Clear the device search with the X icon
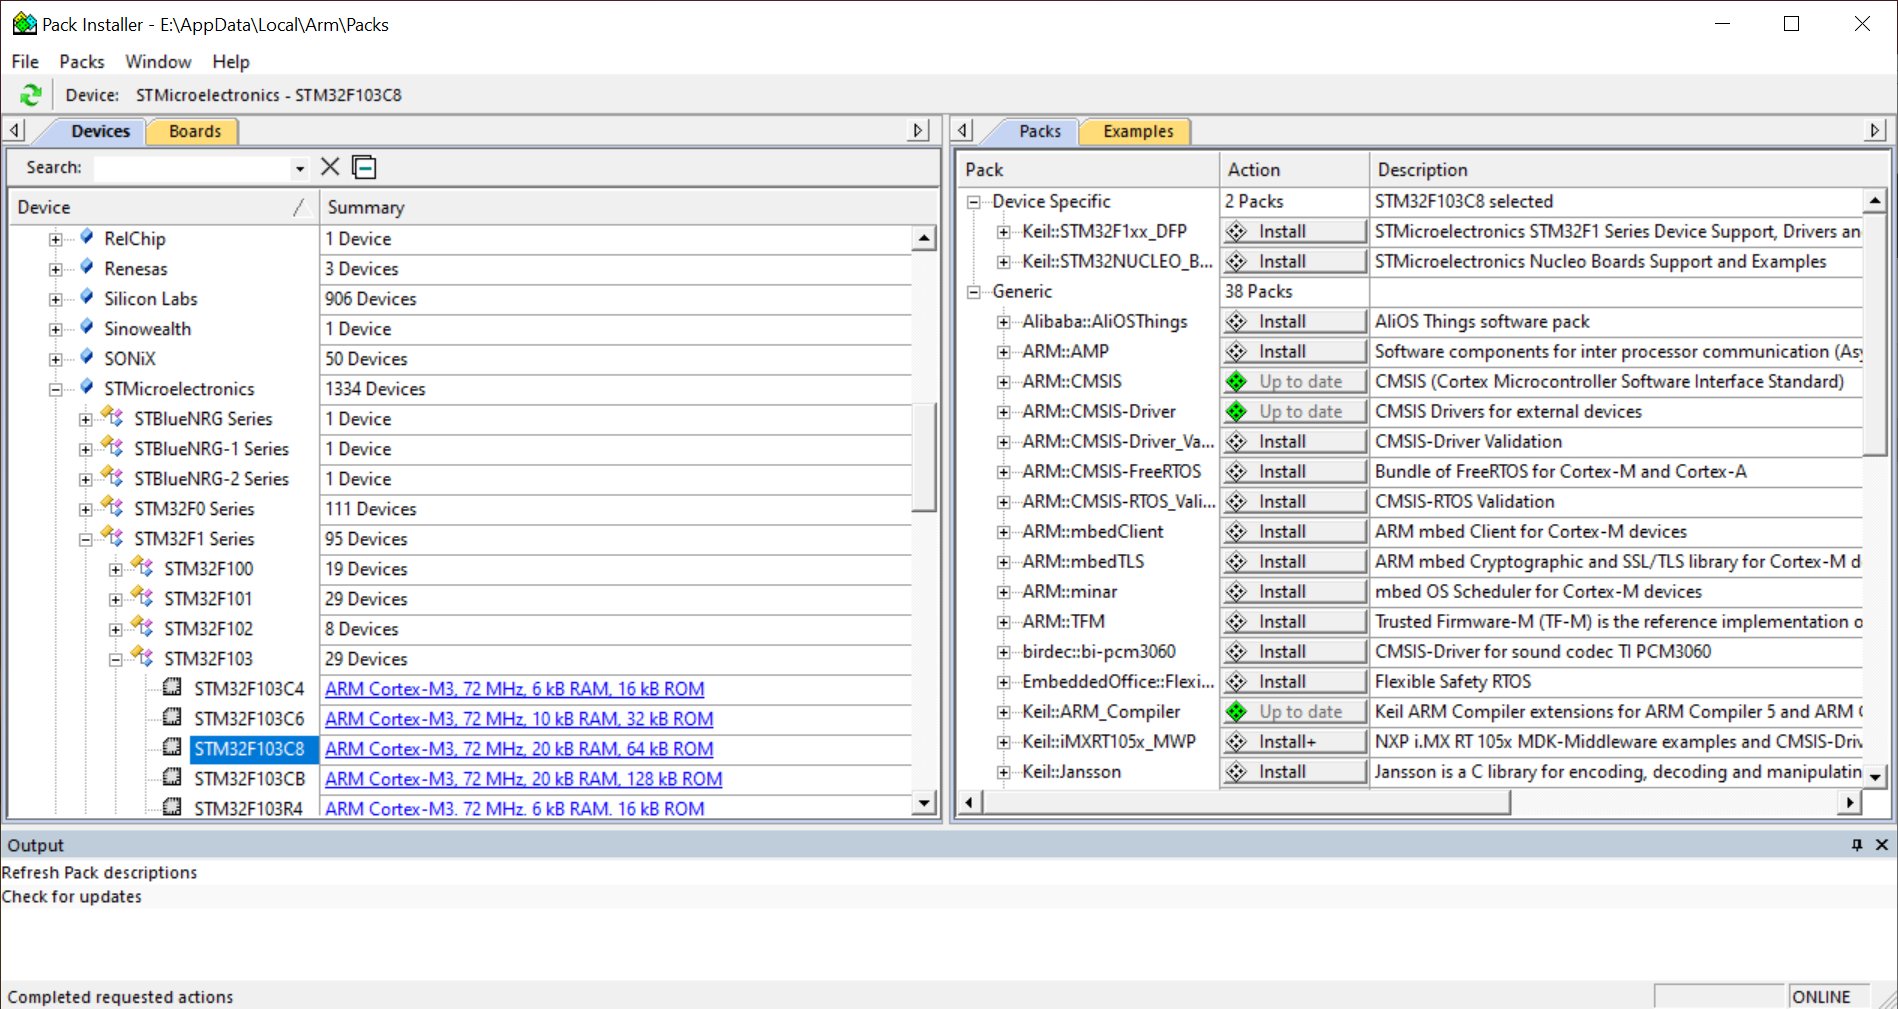Viewport: 1898px width, 1009px height. point(330,167)
